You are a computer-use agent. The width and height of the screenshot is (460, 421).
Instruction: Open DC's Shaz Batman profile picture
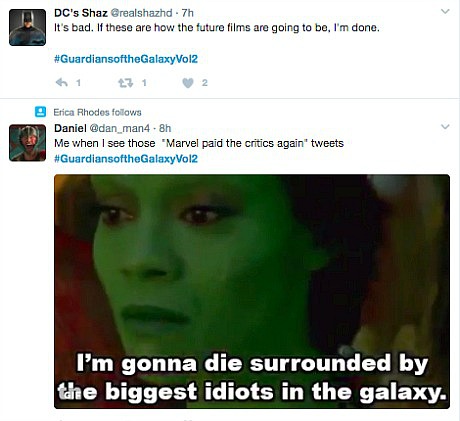(27, 27)
